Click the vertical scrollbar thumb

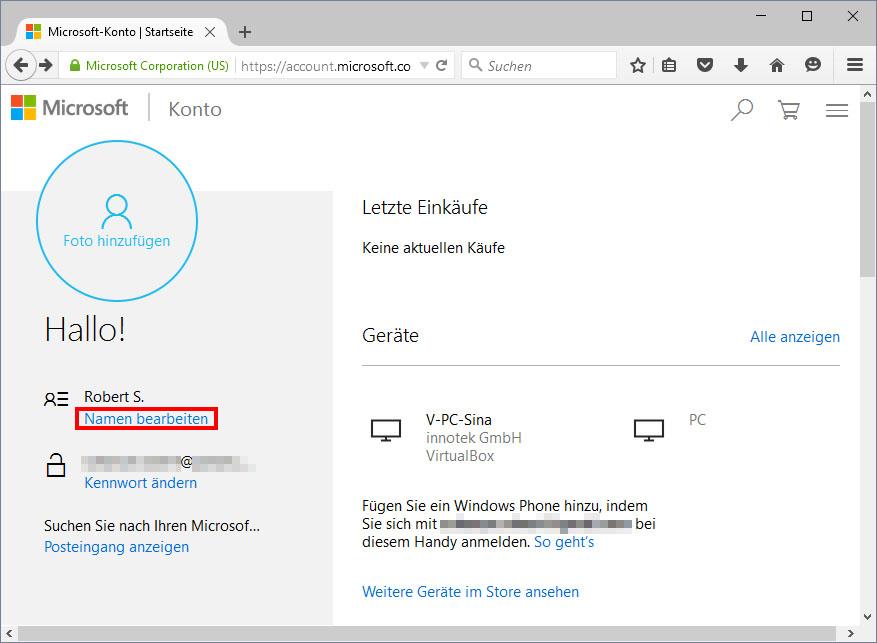click(867, 190)
